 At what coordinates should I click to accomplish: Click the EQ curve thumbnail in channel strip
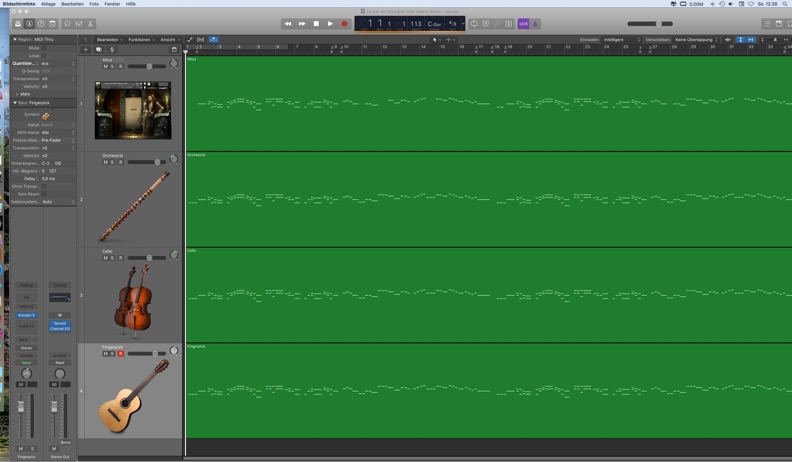click(x=60, y=297)
